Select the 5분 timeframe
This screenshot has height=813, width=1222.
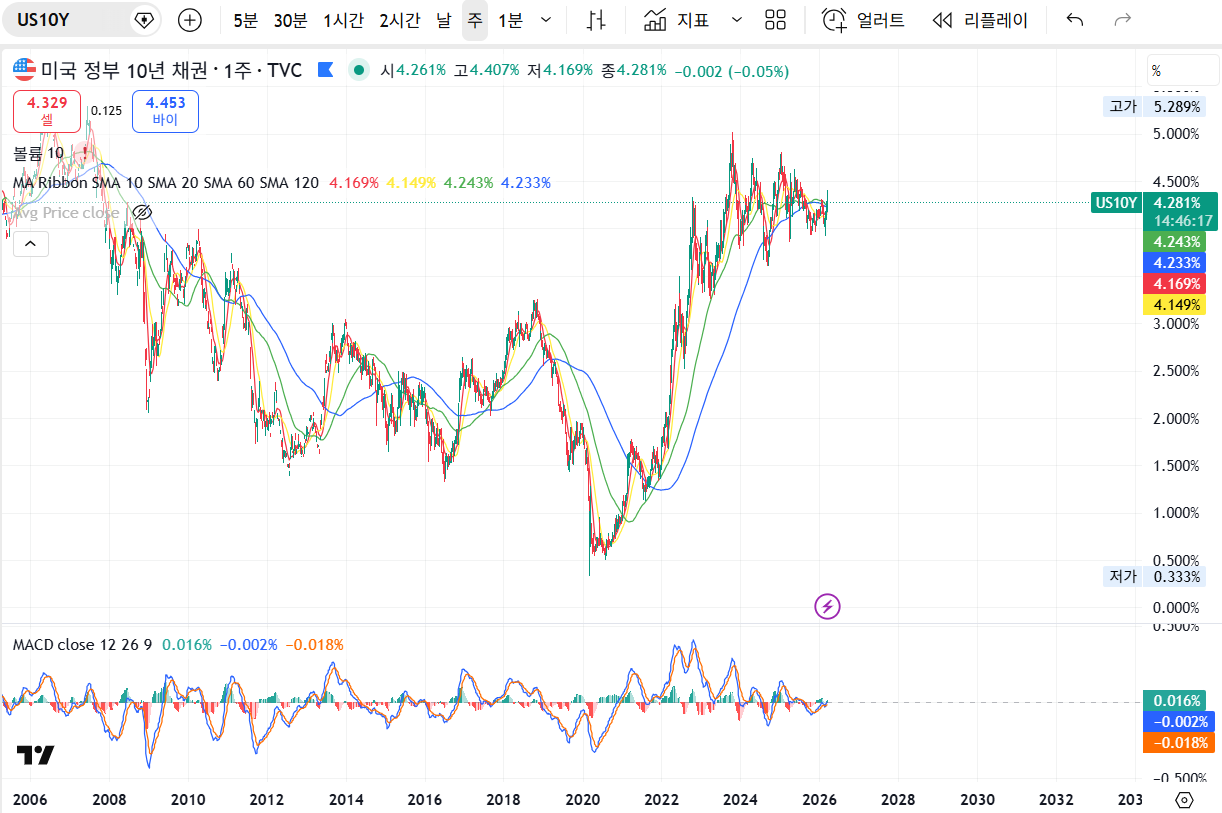tap(245, 20)
